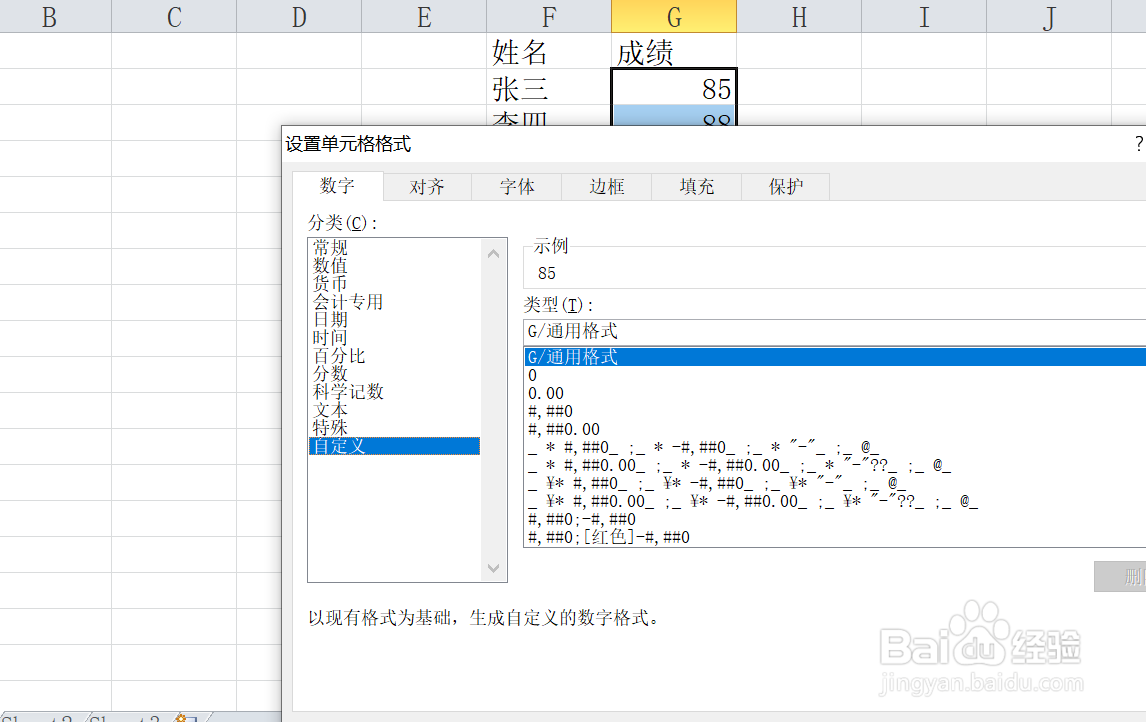1146x722 pixels.
Task: Click the 类型 format input field
Action: pyautogui.click(x=835, y=332)
